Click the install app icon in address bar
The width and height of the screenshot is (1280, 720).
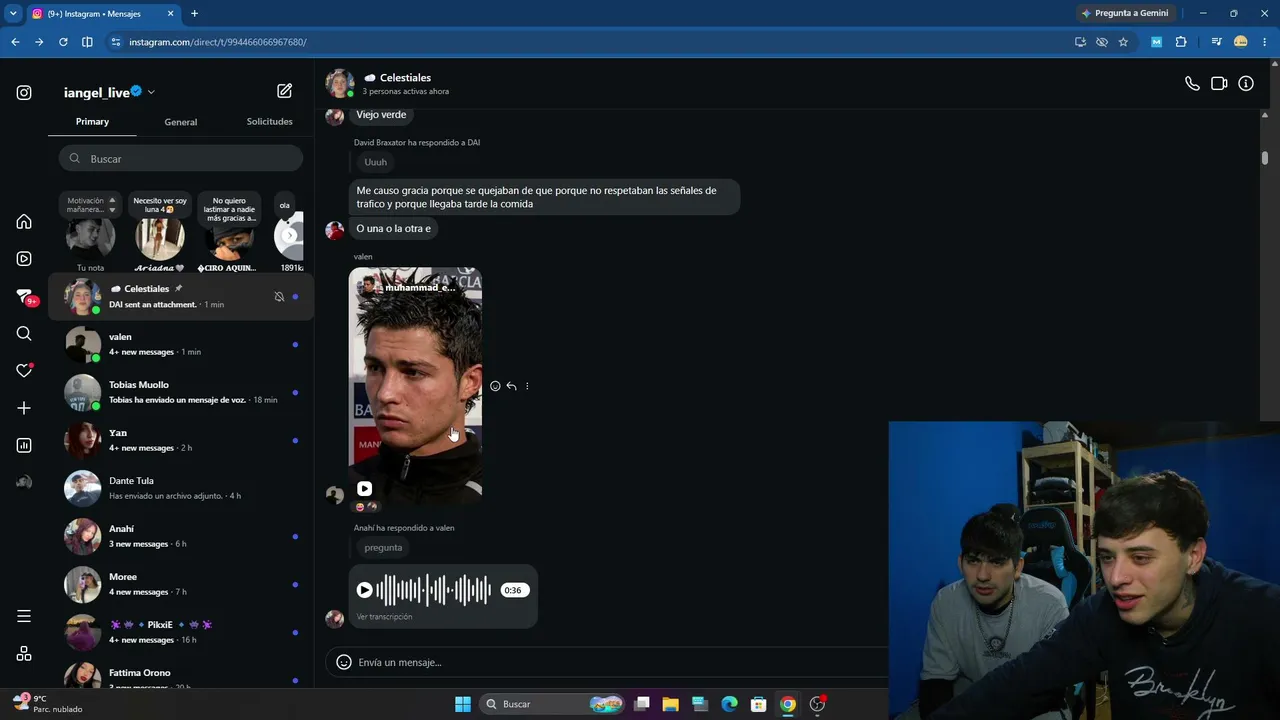pos(1080,42)
